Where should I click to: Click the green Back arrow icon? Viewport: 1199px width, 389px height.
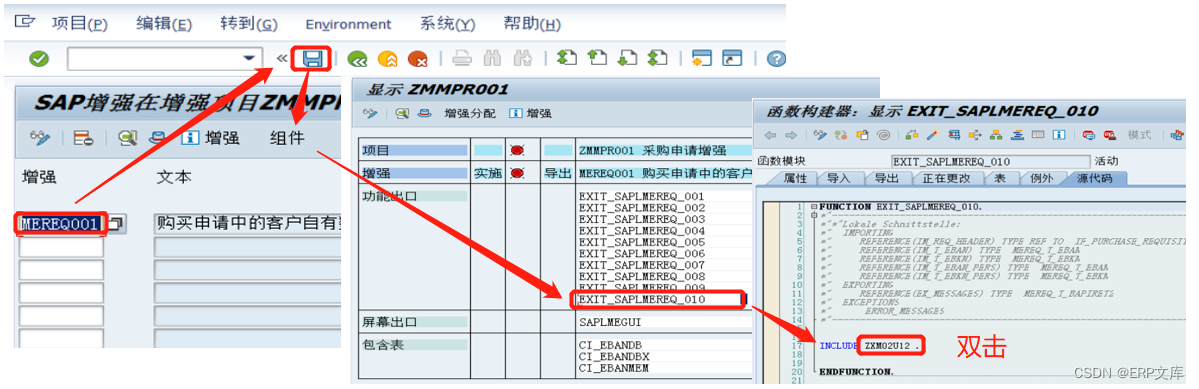[x=357, y=59]
